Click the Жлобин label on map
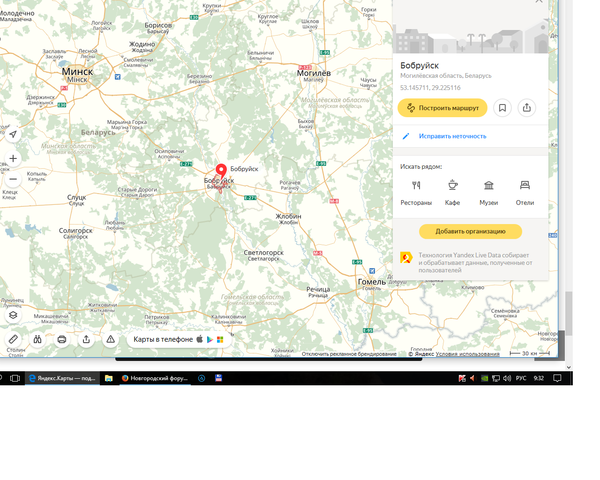The height and width of the screenshot is (480, 600). (289, 216)
